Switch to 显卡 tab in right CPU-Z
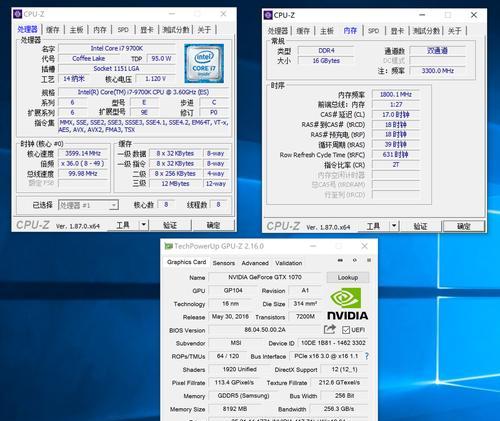This screenshot has height=421, width=500. (x=397, y=31)
